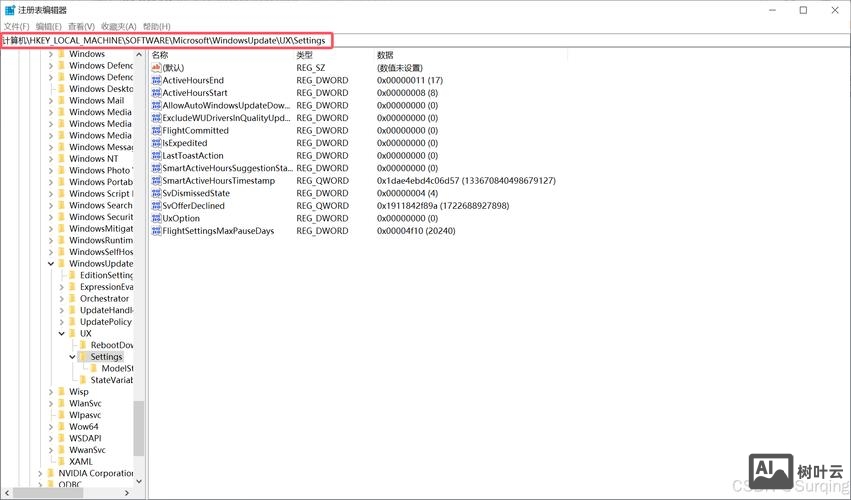Click the ActiveHoursEnd value icon
The width and height of the screenshot is (851, 500).
coord(156,80)
